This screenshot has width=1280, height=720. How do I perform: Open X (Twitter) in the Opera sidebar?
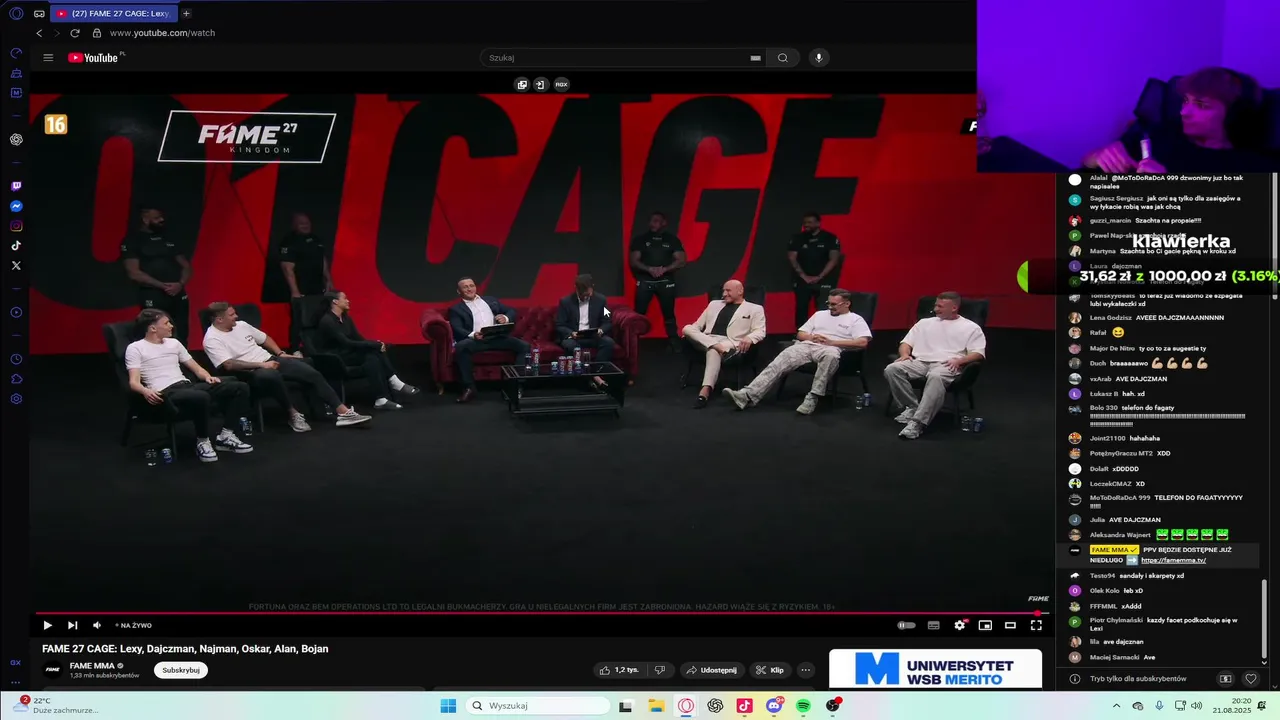[x=16, y=266]
